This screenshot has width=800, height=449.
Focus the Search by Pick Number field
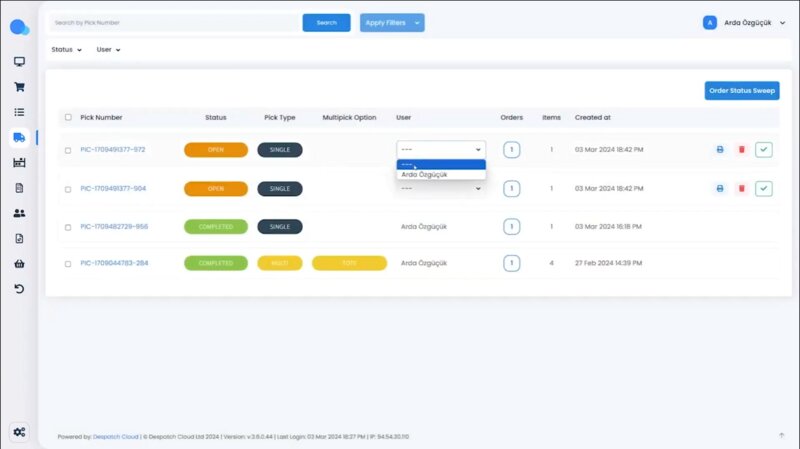[x=172, y=22]
